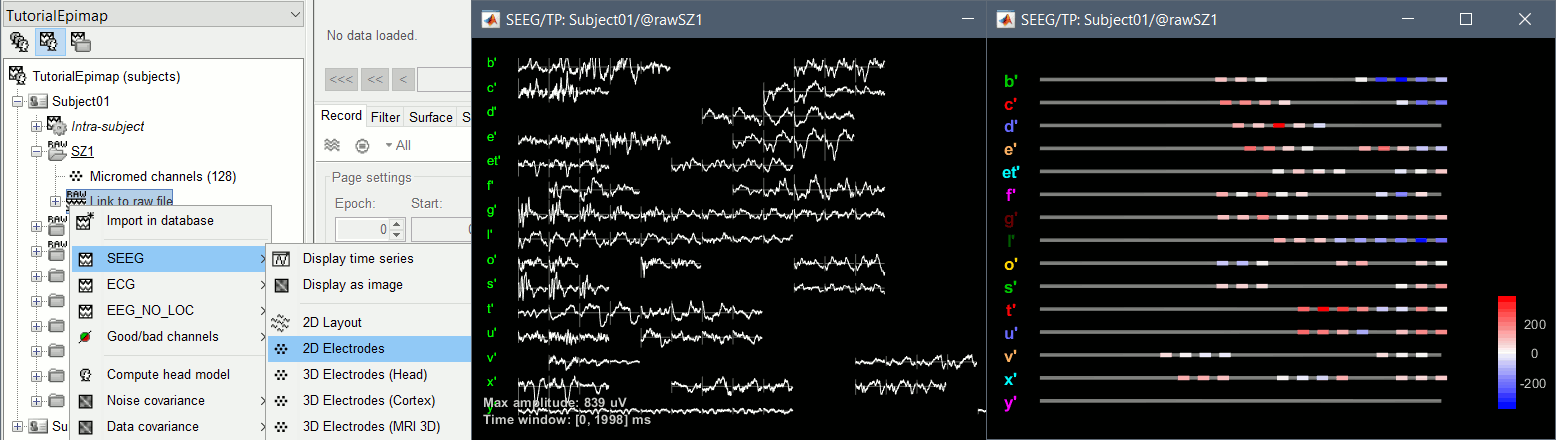This screenshot has height=440, width=1556.
Task: Switch to functional data sorted by conditions
Action: tap(79, 42)
